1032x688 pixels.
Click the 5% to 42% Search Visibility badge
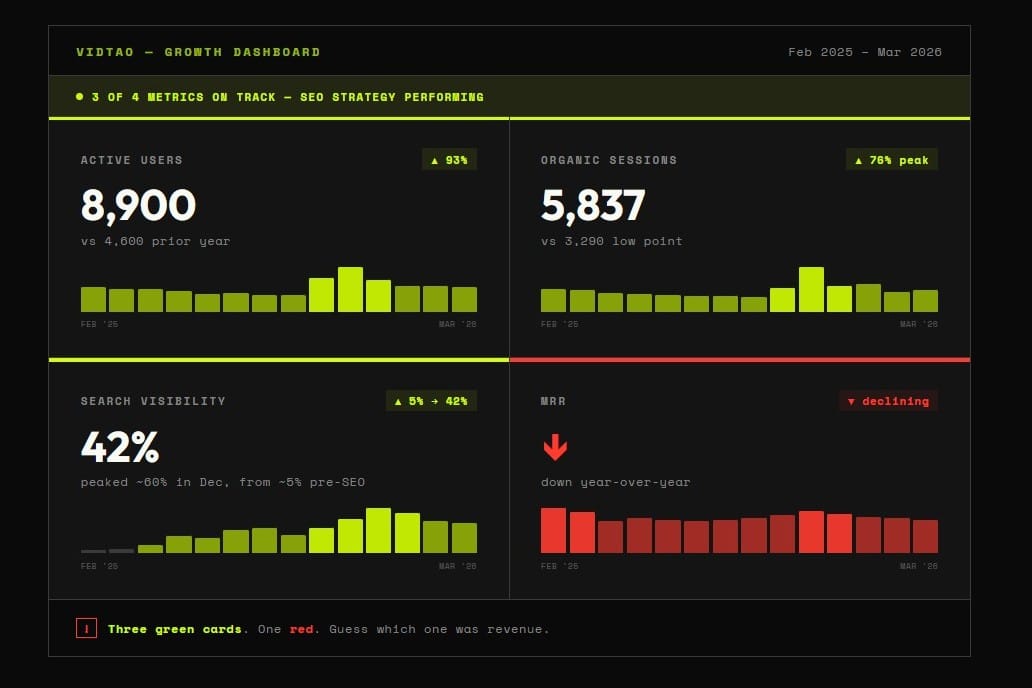[431, 401]
